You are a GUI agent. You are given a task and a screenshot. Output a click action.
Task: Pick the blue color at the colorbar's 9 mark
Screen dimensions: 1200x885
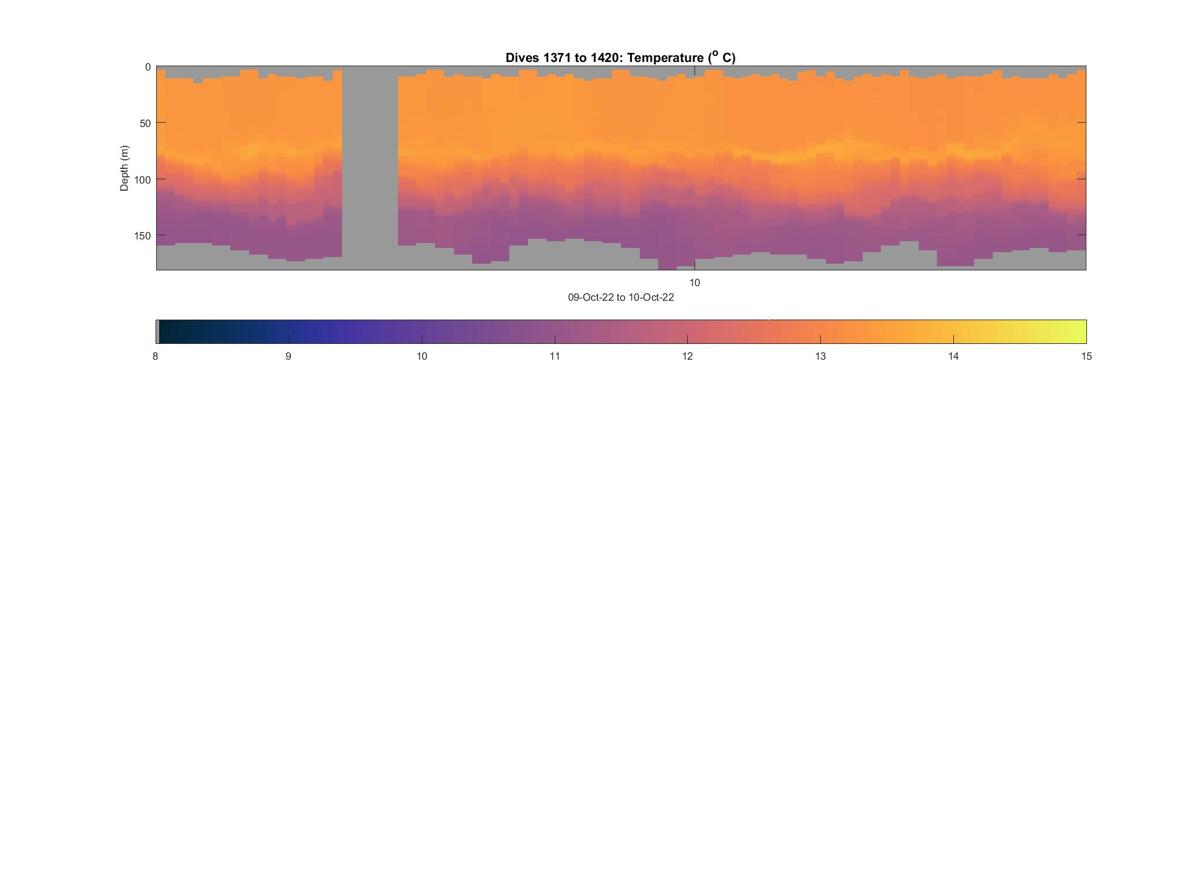tap(289, 331)
